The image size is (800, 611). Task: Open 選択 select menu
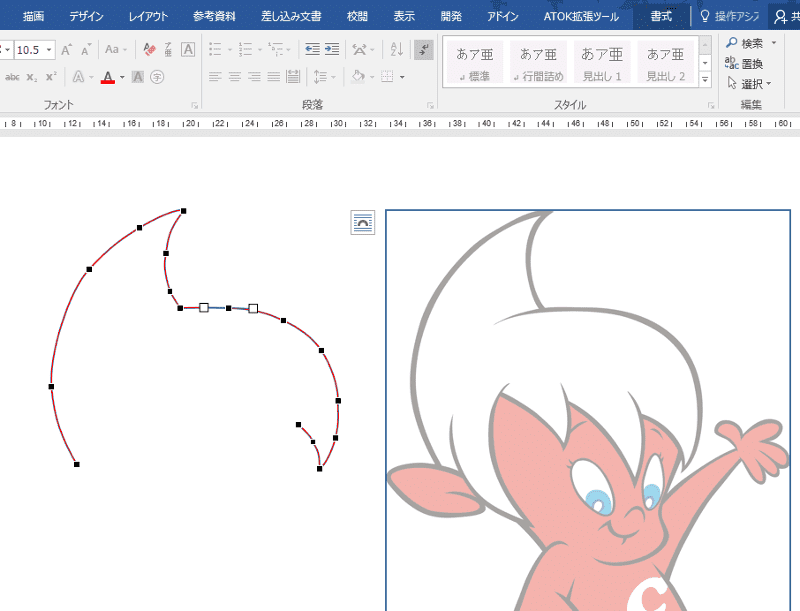tap(749, 84)
